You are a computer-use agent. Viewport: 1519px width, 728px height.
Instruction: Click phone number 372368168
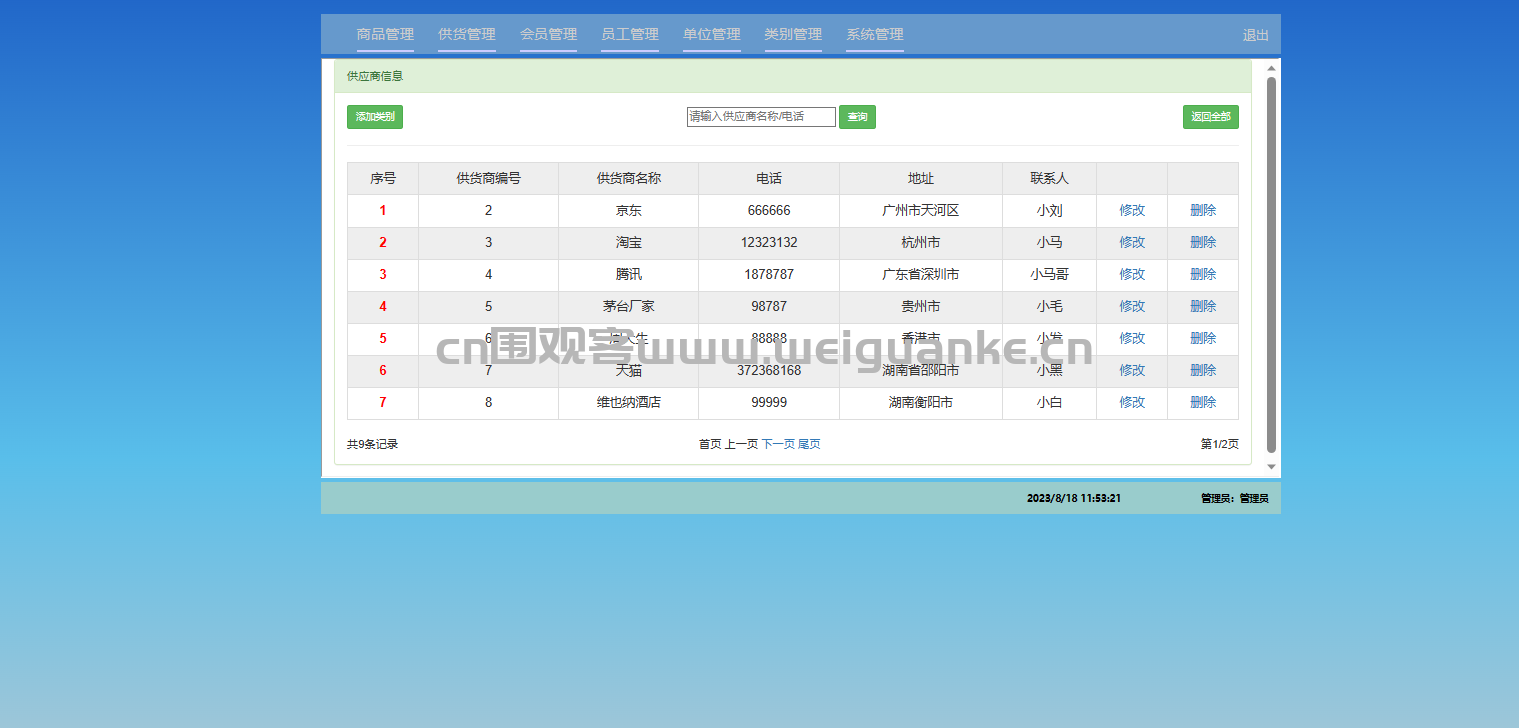769,370
